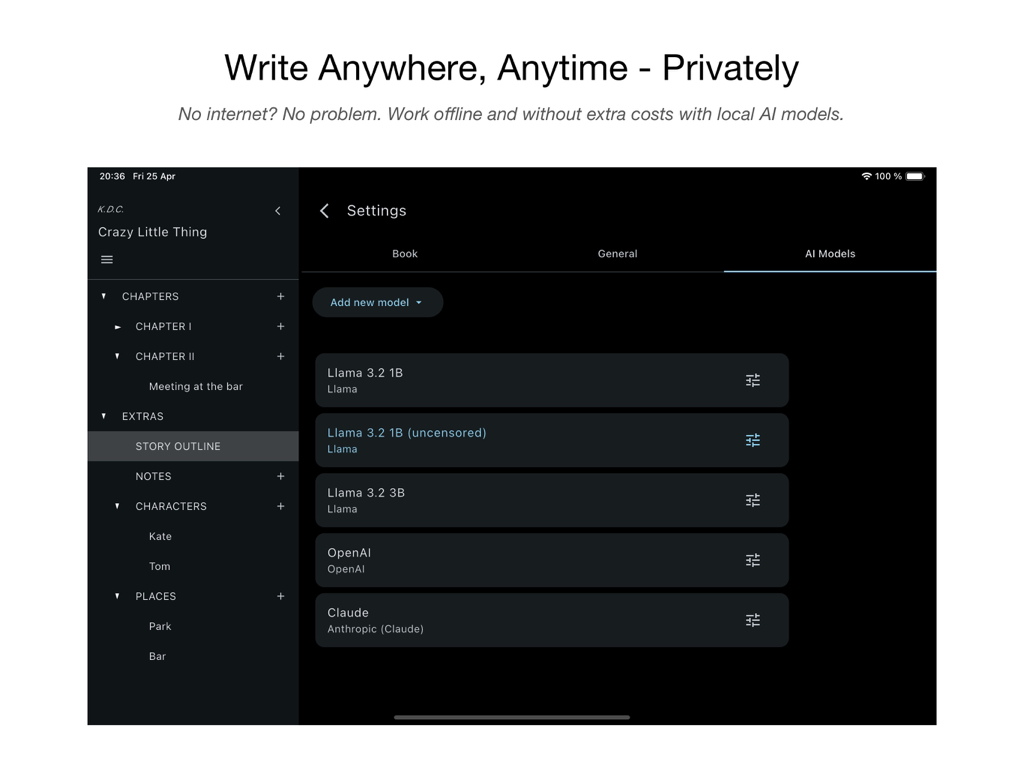The height and width of the screenshot is (768, 1024).
Task: Click the back arrow next to Settings
Action: coord(324,211)
